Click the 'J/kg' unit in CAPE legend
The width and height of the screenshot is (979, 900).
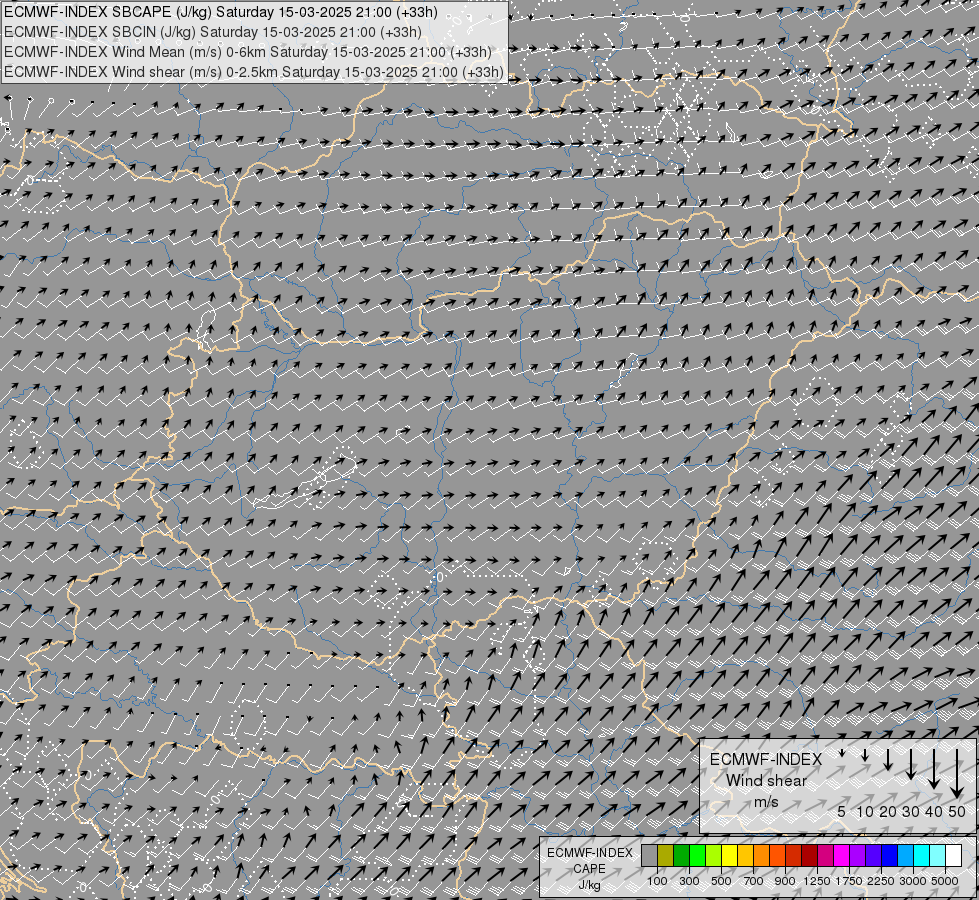click(x=589, y=885)
